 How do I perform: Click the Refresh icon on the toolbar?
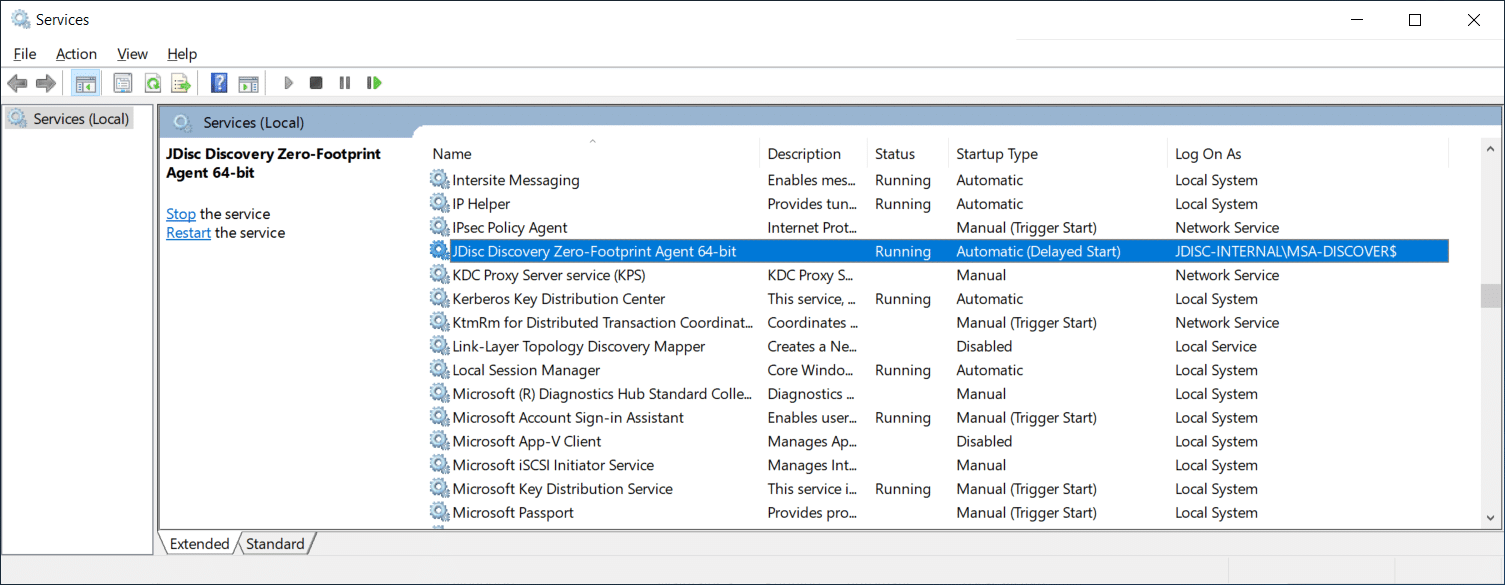point(152,82)
